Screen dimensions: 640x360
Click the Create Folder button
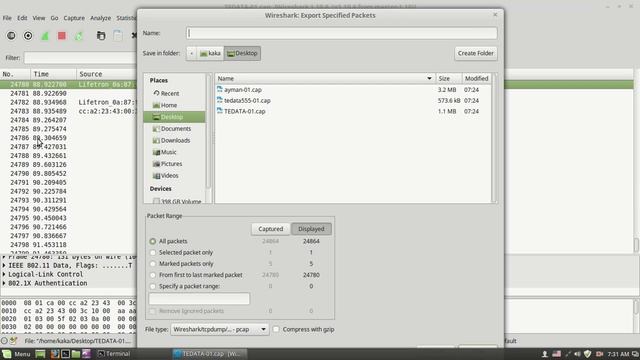tap(476, 53)
